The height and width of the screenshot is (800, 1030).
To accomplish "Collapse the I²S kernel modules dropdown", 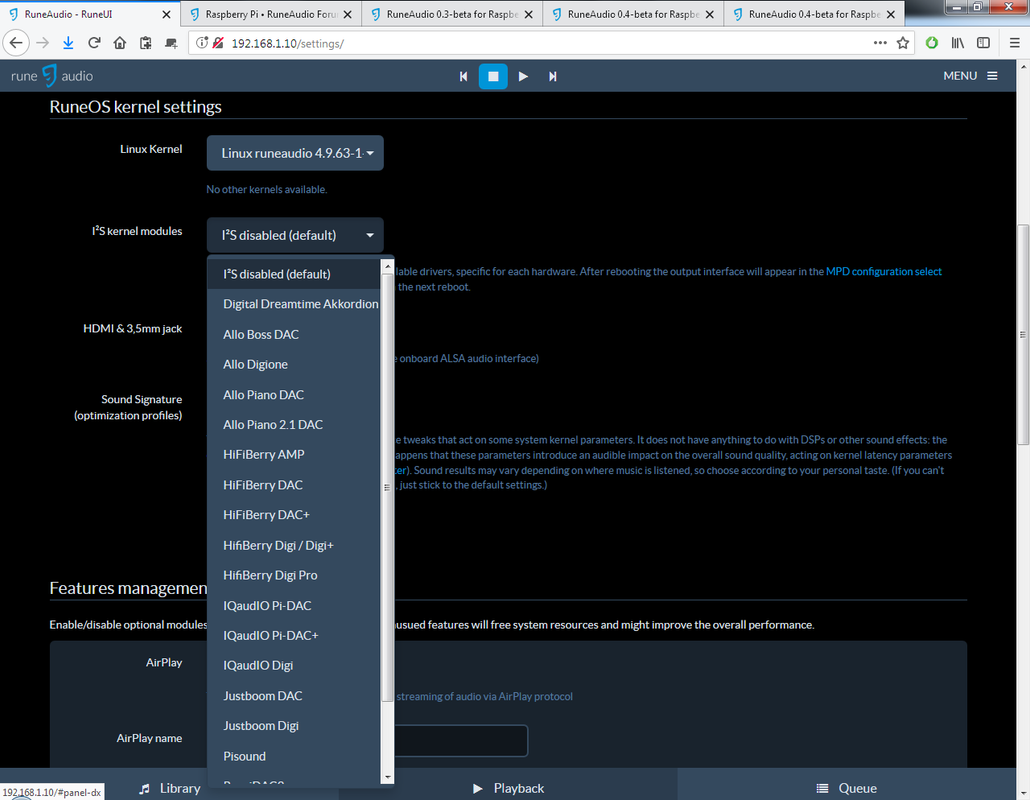I will tap(295, 235).
